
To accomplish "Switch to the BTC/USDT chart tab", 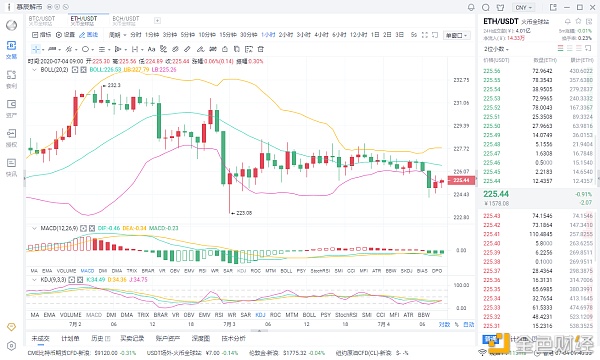I will pos(42,20).
